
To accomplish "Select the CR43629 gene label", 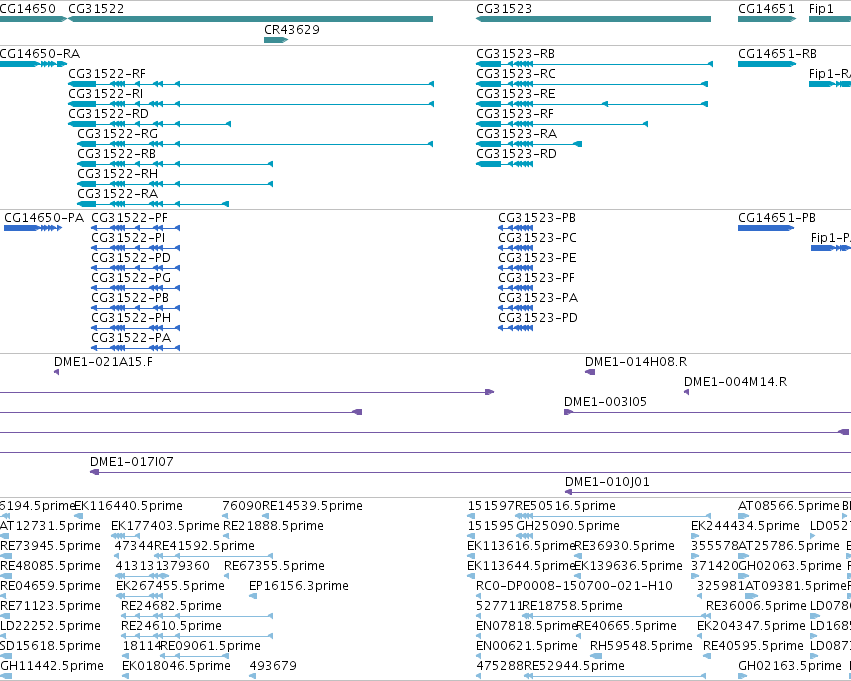I will click(x=292, y=30).
